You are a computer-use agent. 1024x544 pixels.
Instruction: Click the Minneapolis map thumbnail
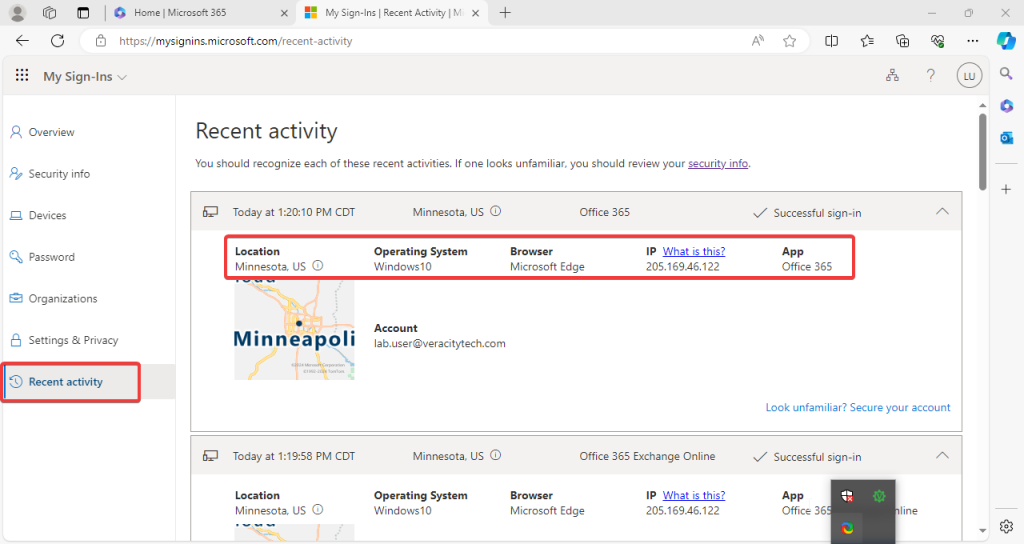pos(294,330)
